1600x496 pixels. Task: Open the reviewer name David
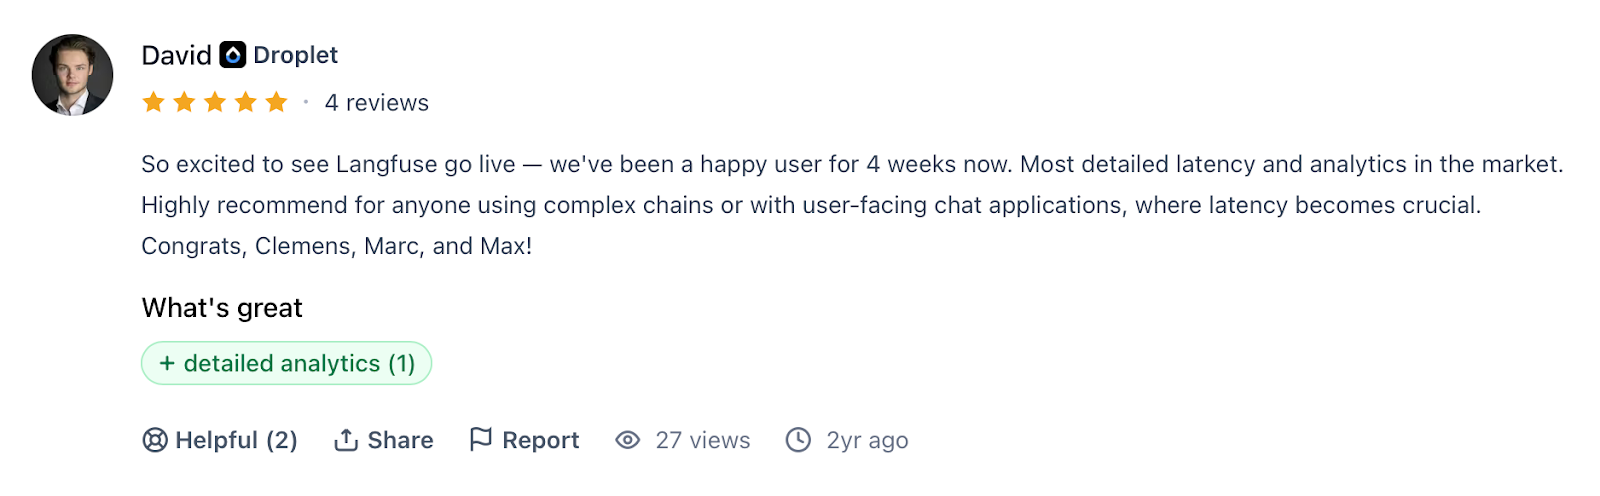pos(176,55)
